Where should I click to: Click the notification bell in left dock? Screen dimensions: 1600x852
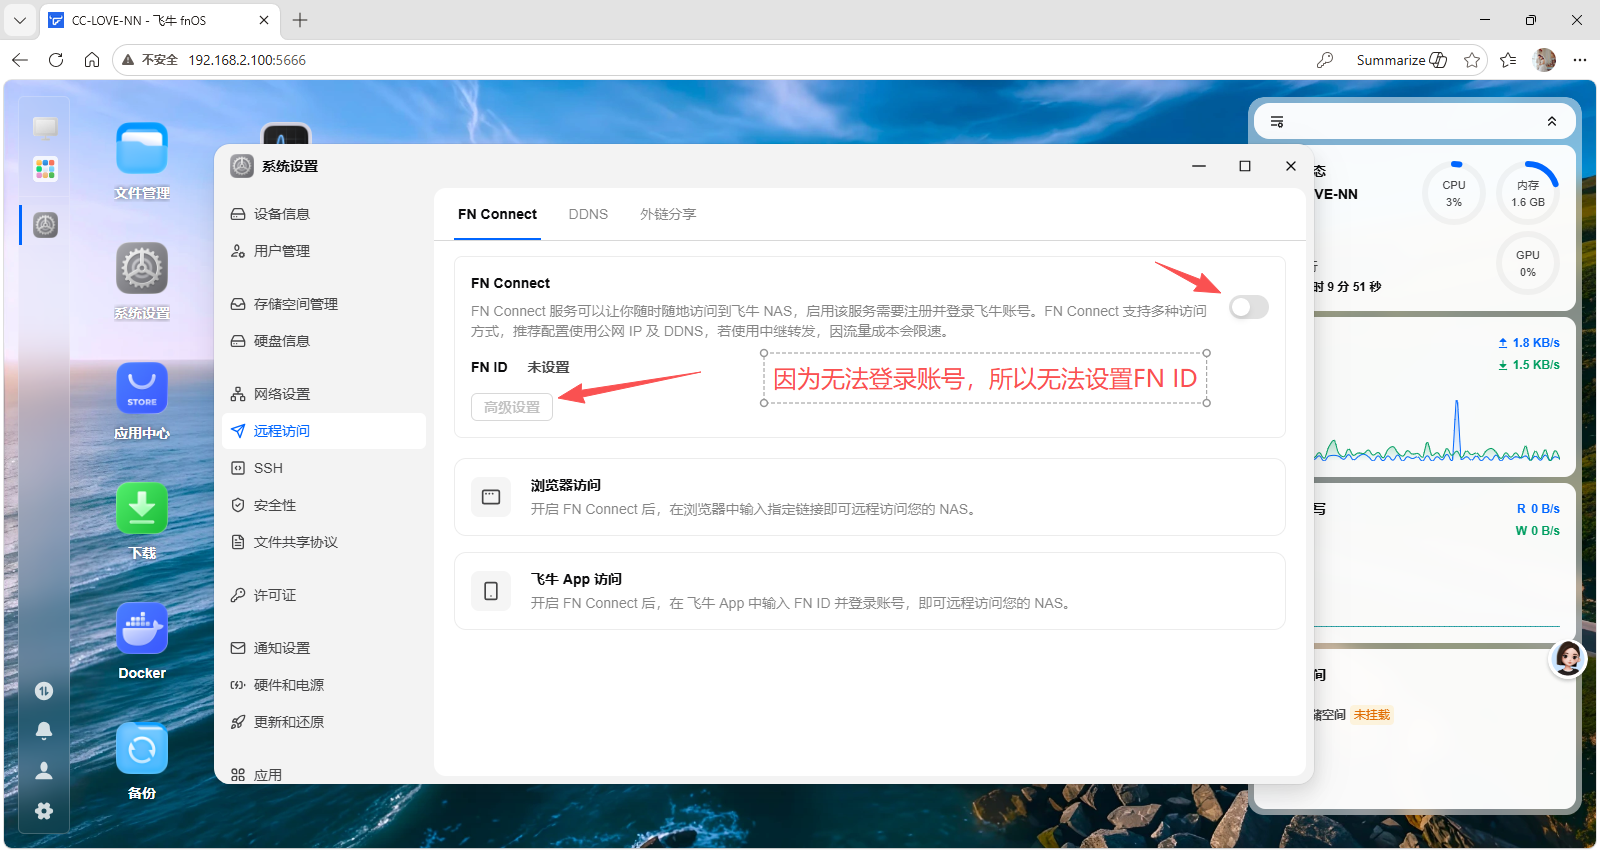point(44,731)
